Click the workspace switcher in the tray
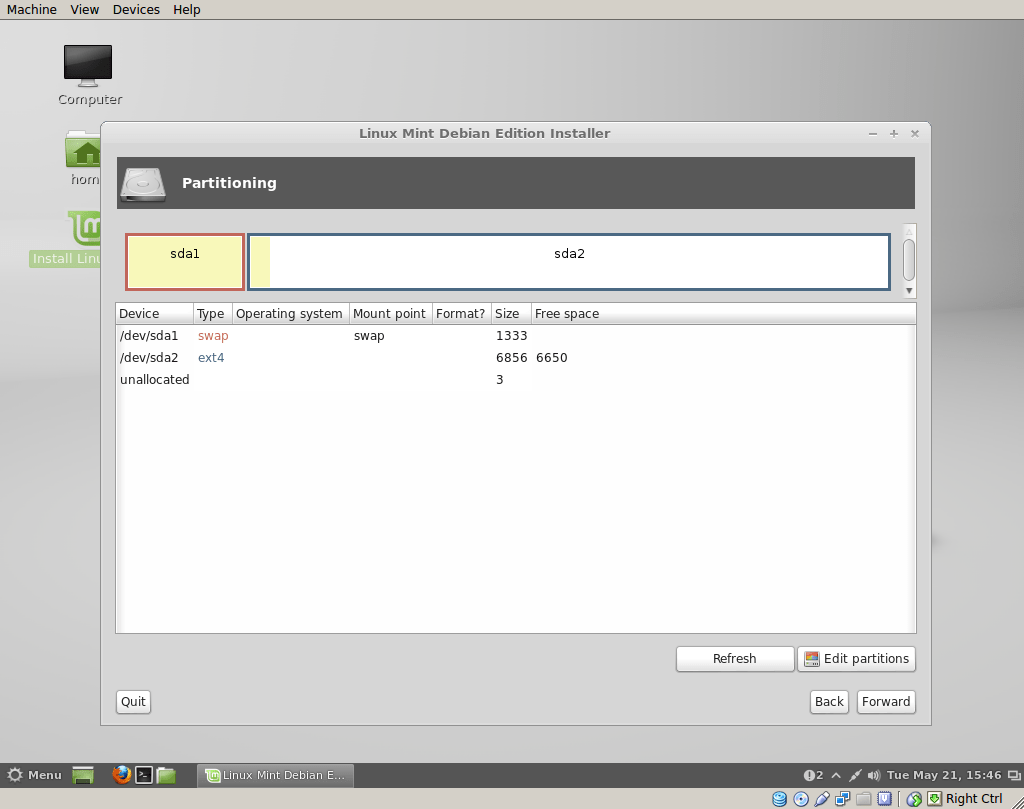1024x809 pixels. coord(1016,775)
